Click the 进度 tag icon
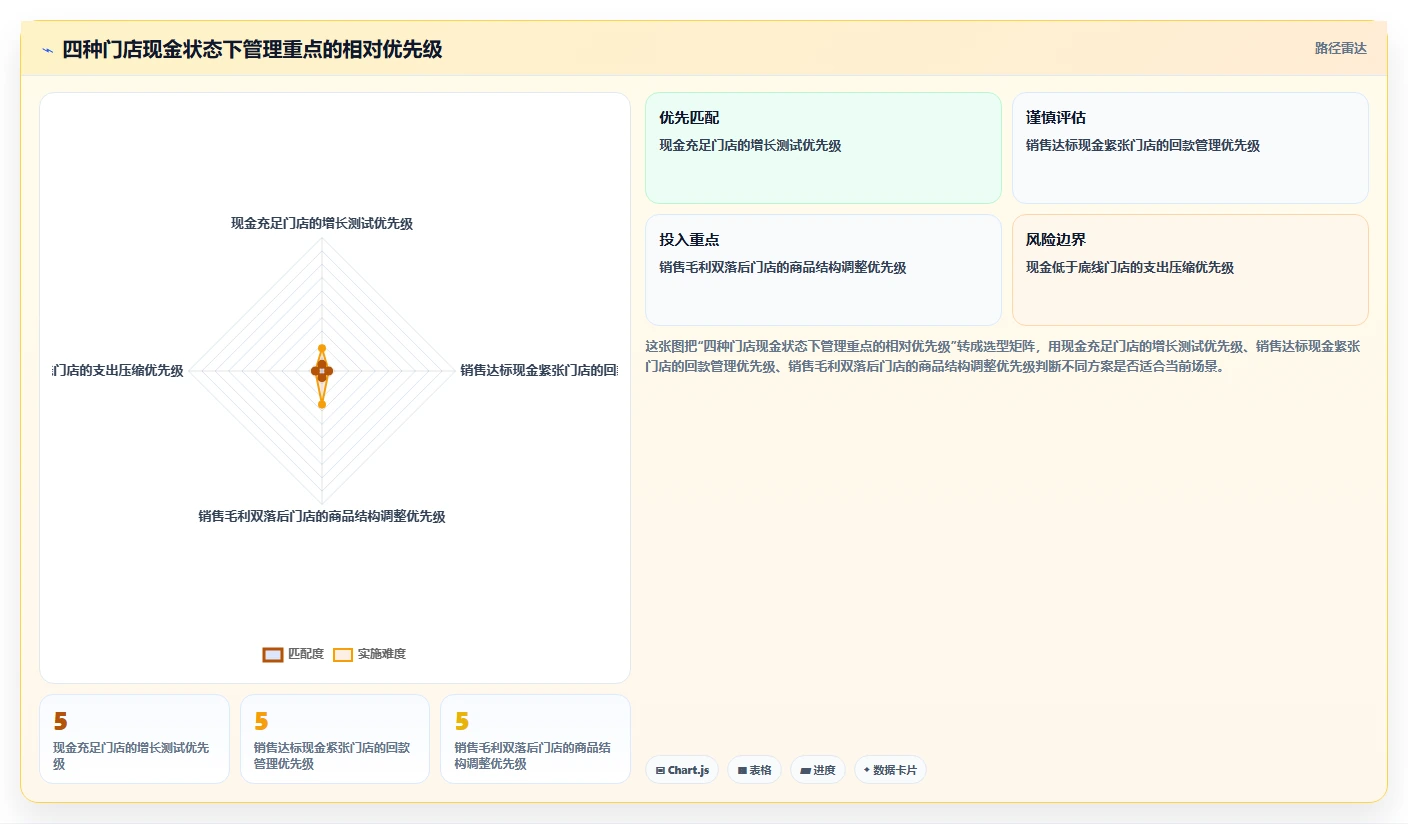This screenshot has height=824, width=1408. point(805,771)
